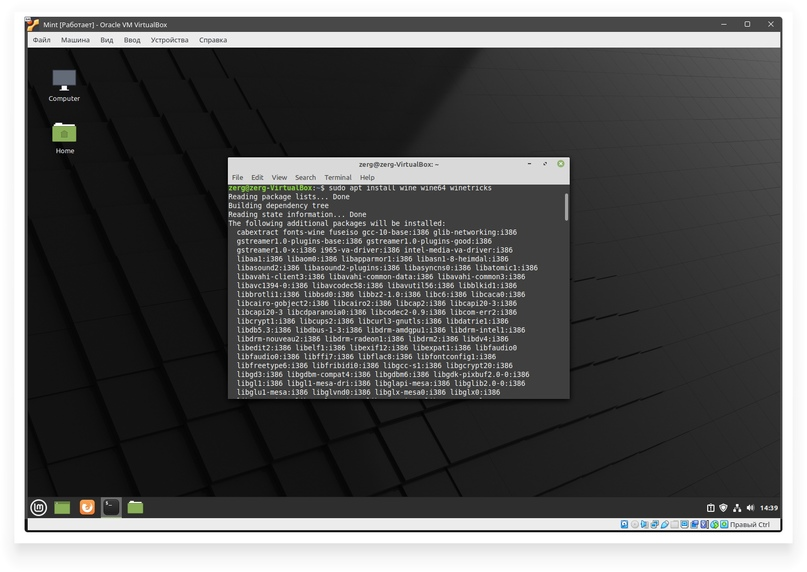Open the network connections tray icon

click(737, 508)
